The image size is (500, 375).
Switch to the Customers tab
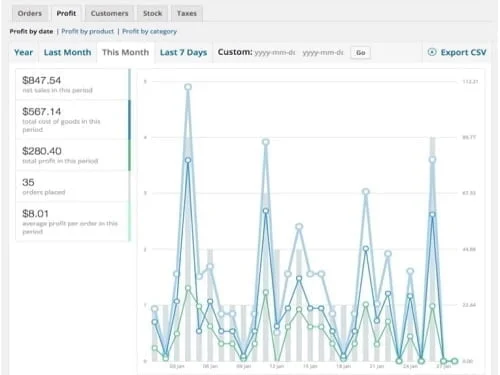[109, 14]
